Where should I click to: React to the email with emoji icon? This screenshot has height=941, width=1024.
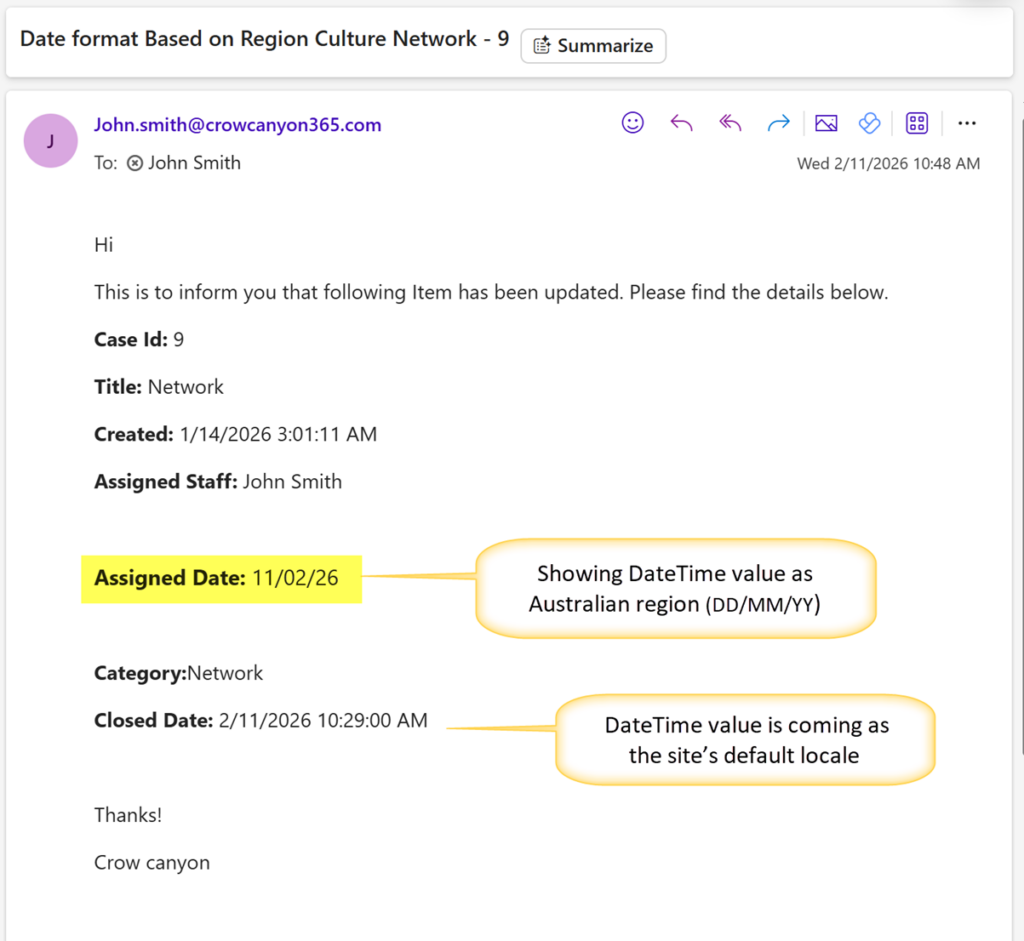coord(632,123)
